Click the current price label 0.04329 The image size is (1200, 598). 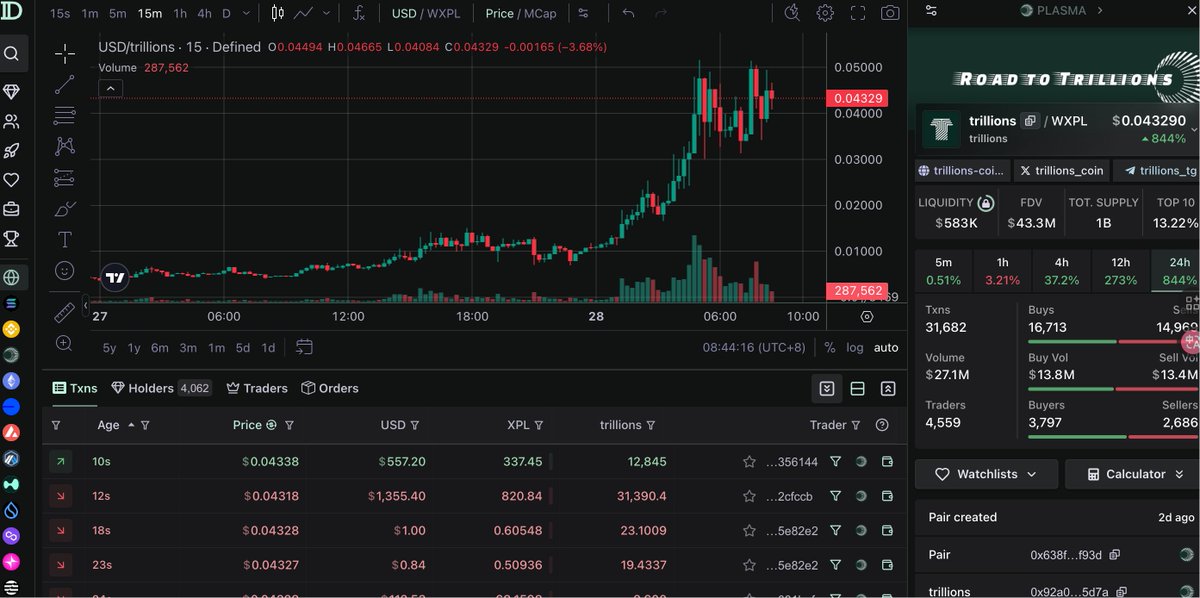pos(856,98)
